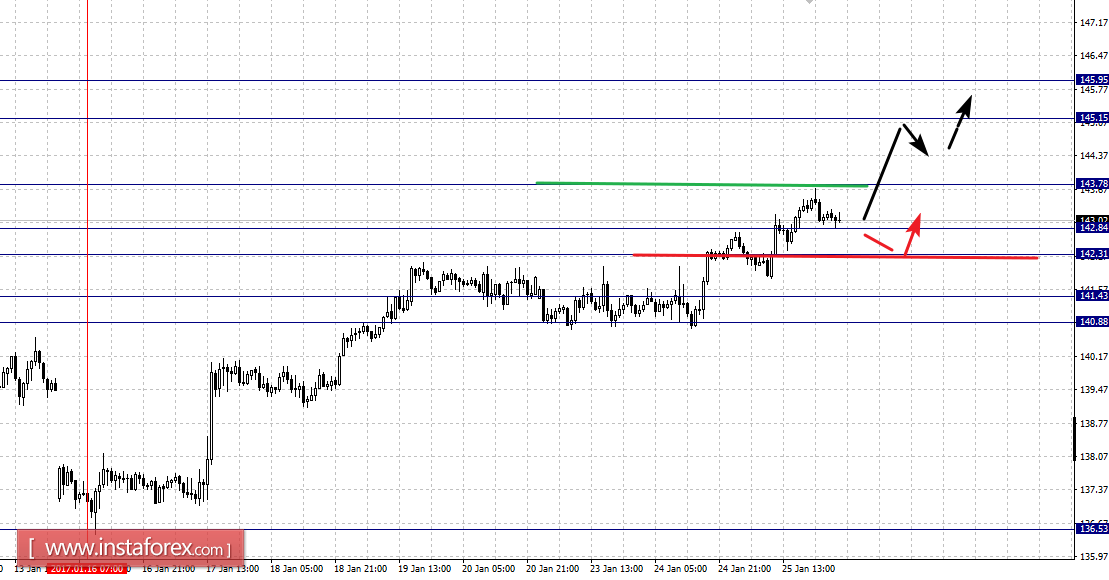Open the www.instaforex.com watermark link
Screen dimensions: 1109x580
(131, 548)
